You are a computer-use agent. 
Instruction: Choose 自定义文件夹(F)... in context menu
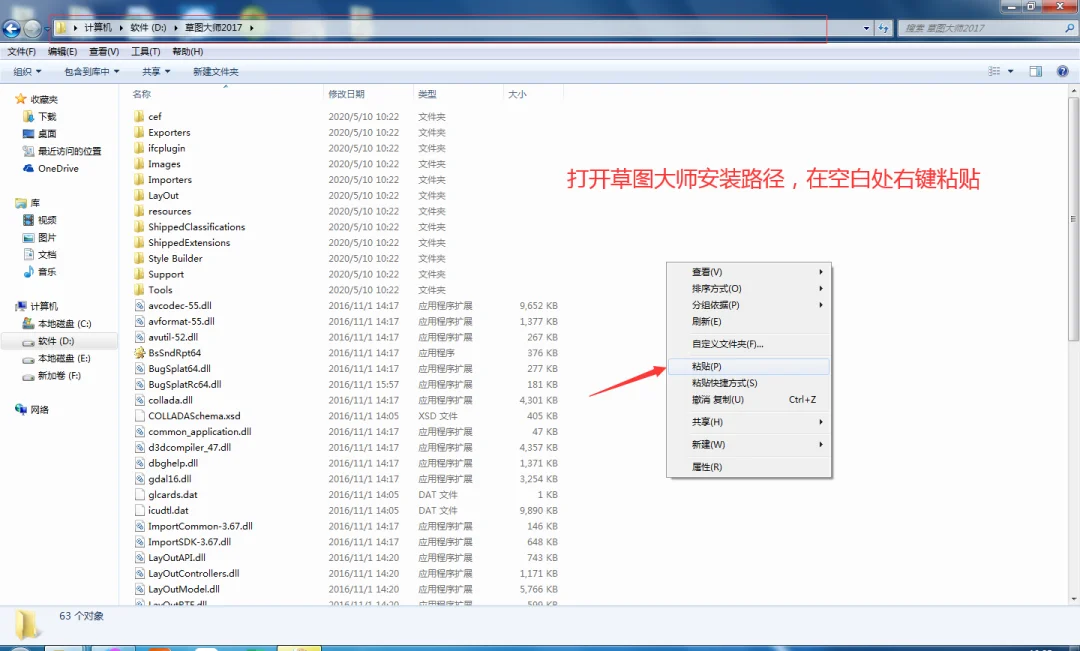pos(749,344)
